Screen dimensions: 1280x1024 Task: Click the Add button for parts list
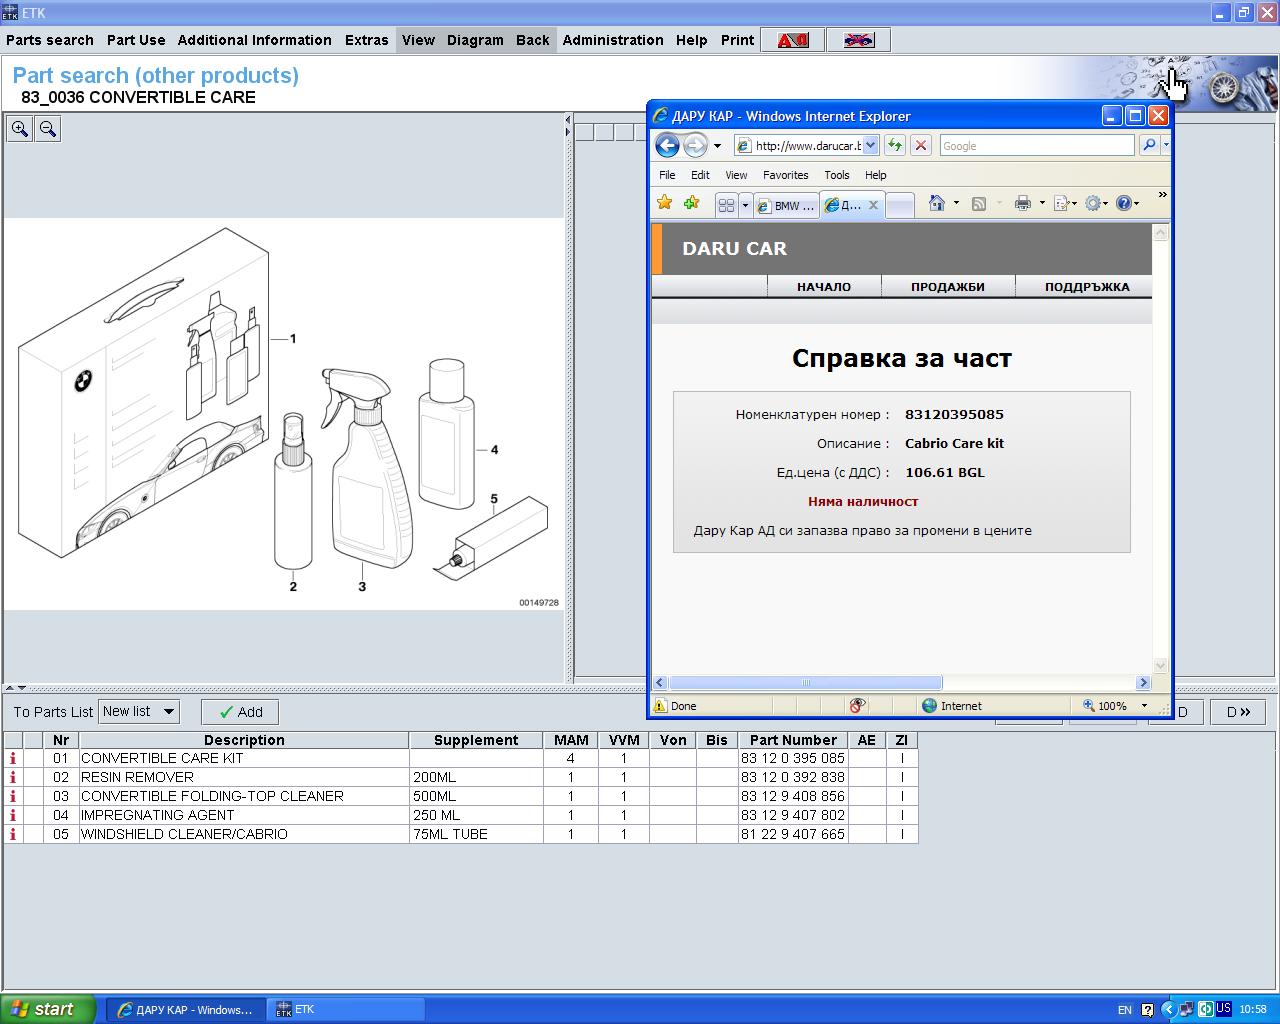click(240, 712)
